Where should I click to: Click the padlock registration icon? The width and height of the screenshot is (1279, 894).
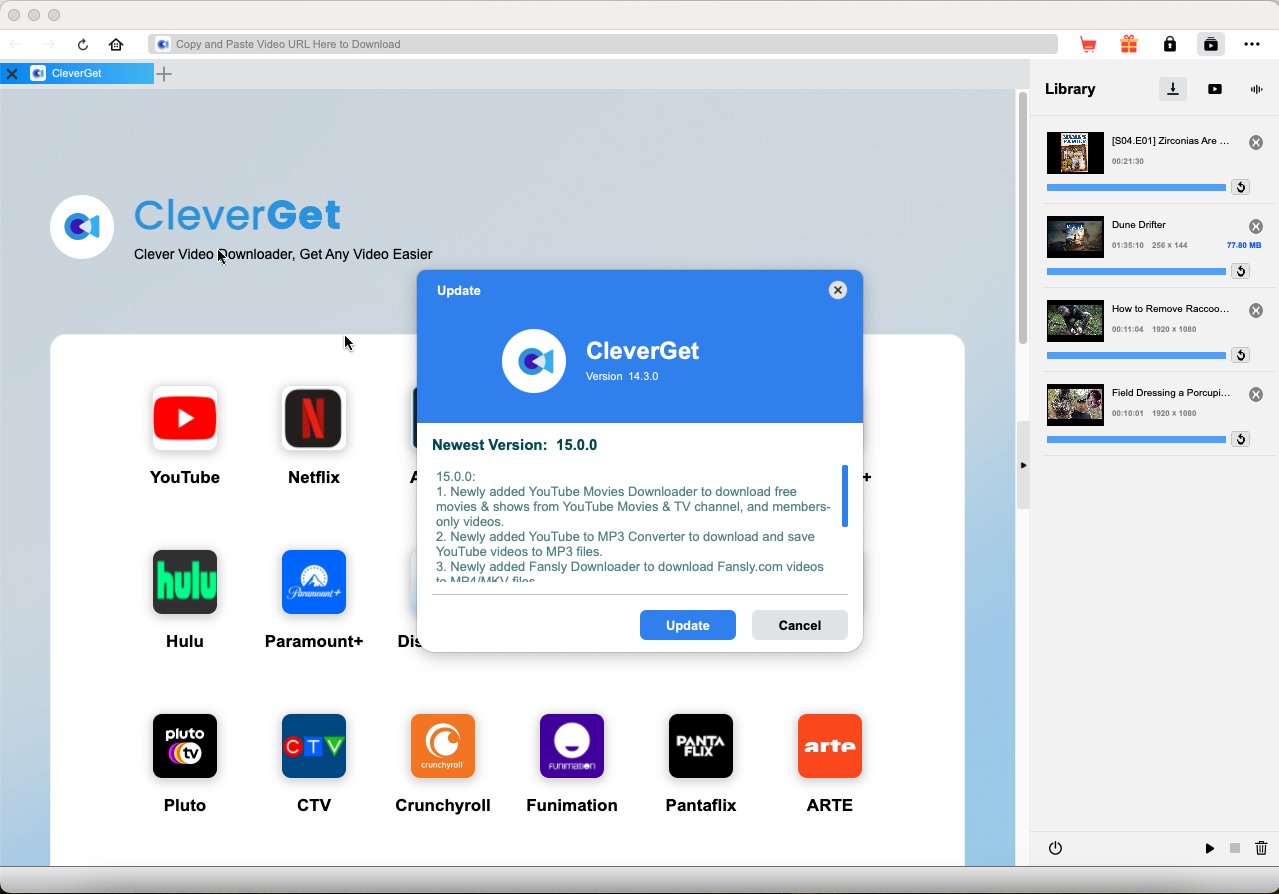pyautogui.click(x=1170, y=44)
